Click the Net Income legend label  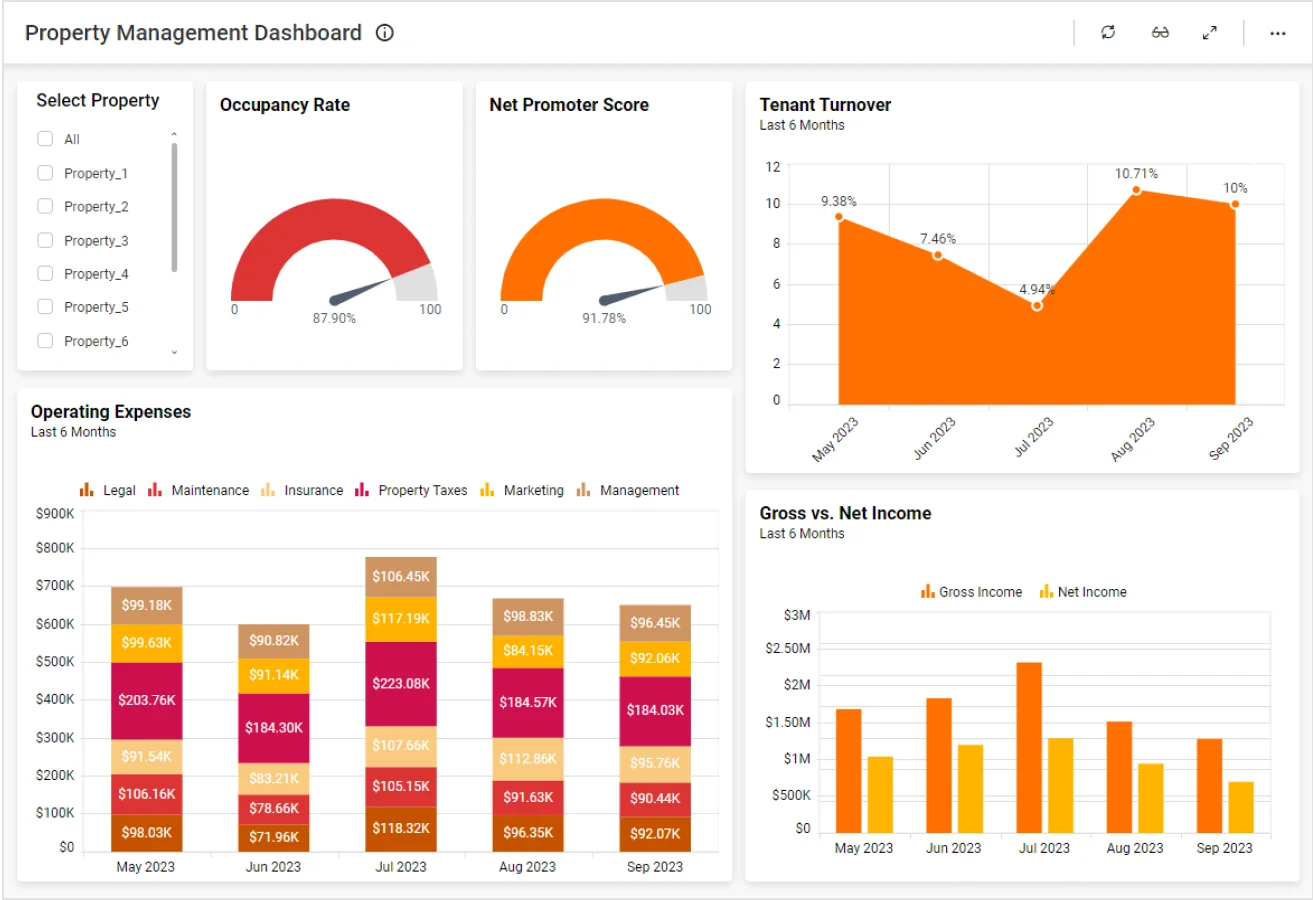point(1092,592)
